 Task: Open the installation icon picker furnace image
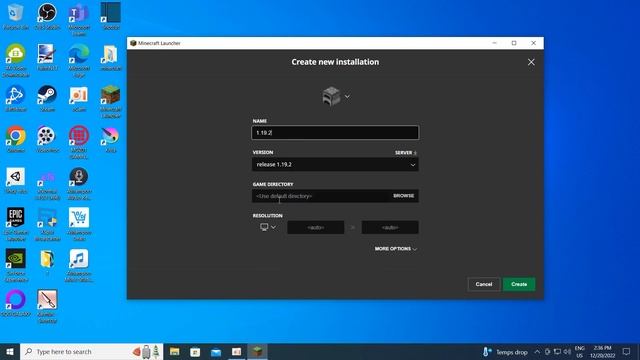(x=331, y=97)
